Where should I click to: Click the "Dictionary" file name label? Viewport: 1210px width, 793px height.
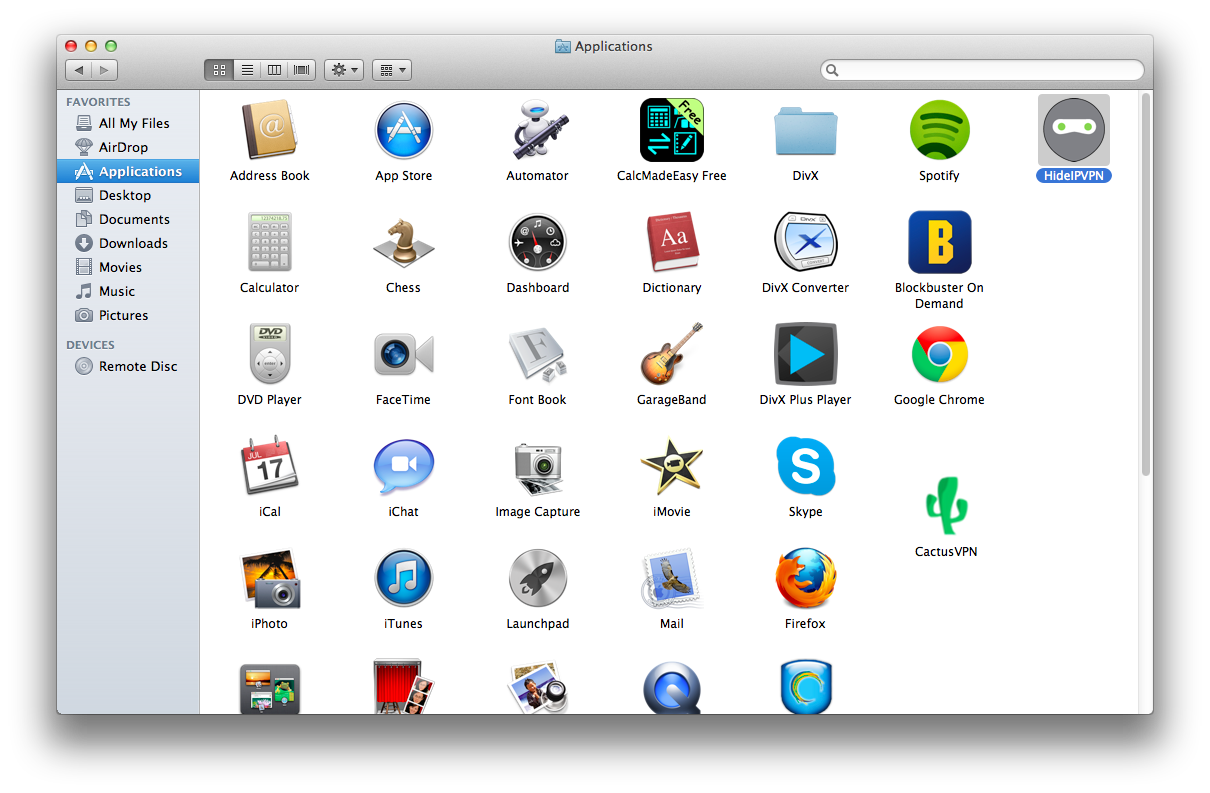coord(672,288)
